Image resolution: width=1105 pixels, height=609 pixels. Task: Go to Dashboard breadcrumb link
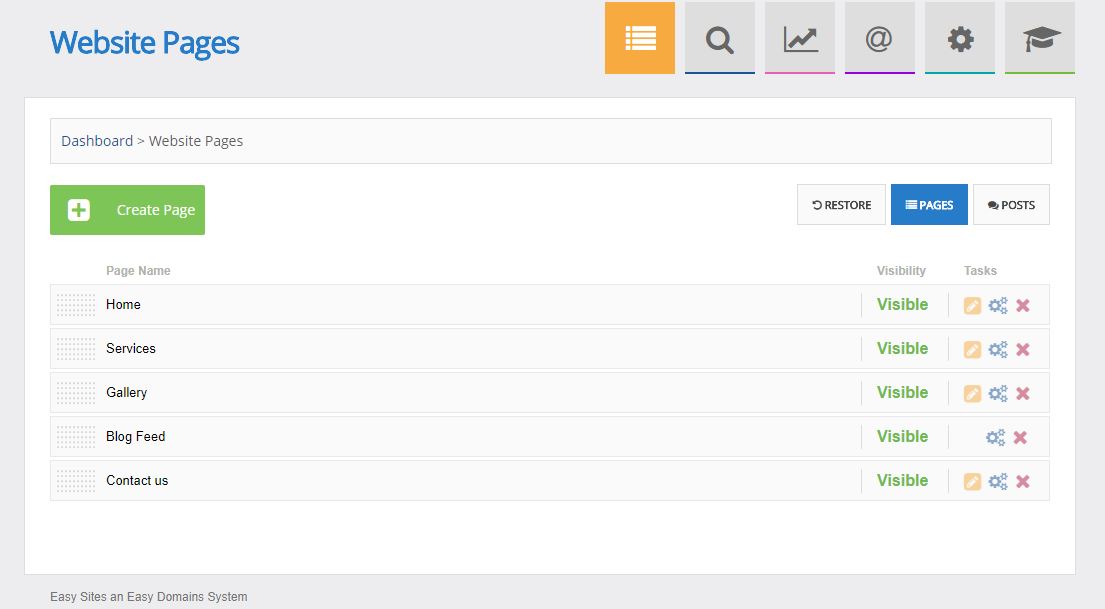coord(97,141)
